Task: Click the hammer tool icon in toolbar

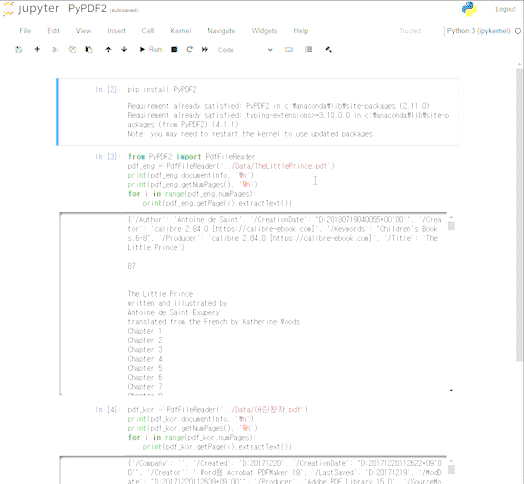Action: point(329,49)
